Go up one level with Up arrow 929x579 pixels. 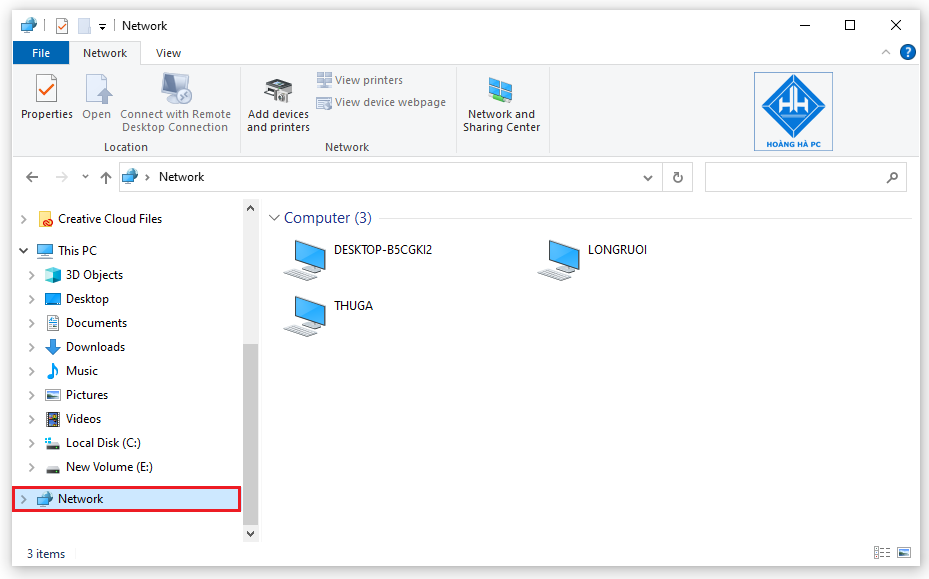(x=106, y=177)
